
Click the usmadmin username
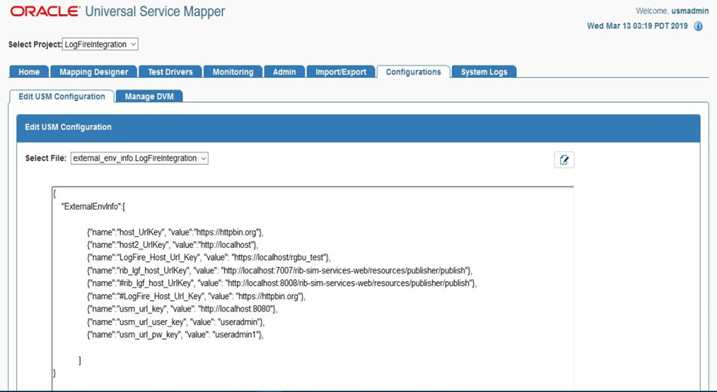pos(690,11)
